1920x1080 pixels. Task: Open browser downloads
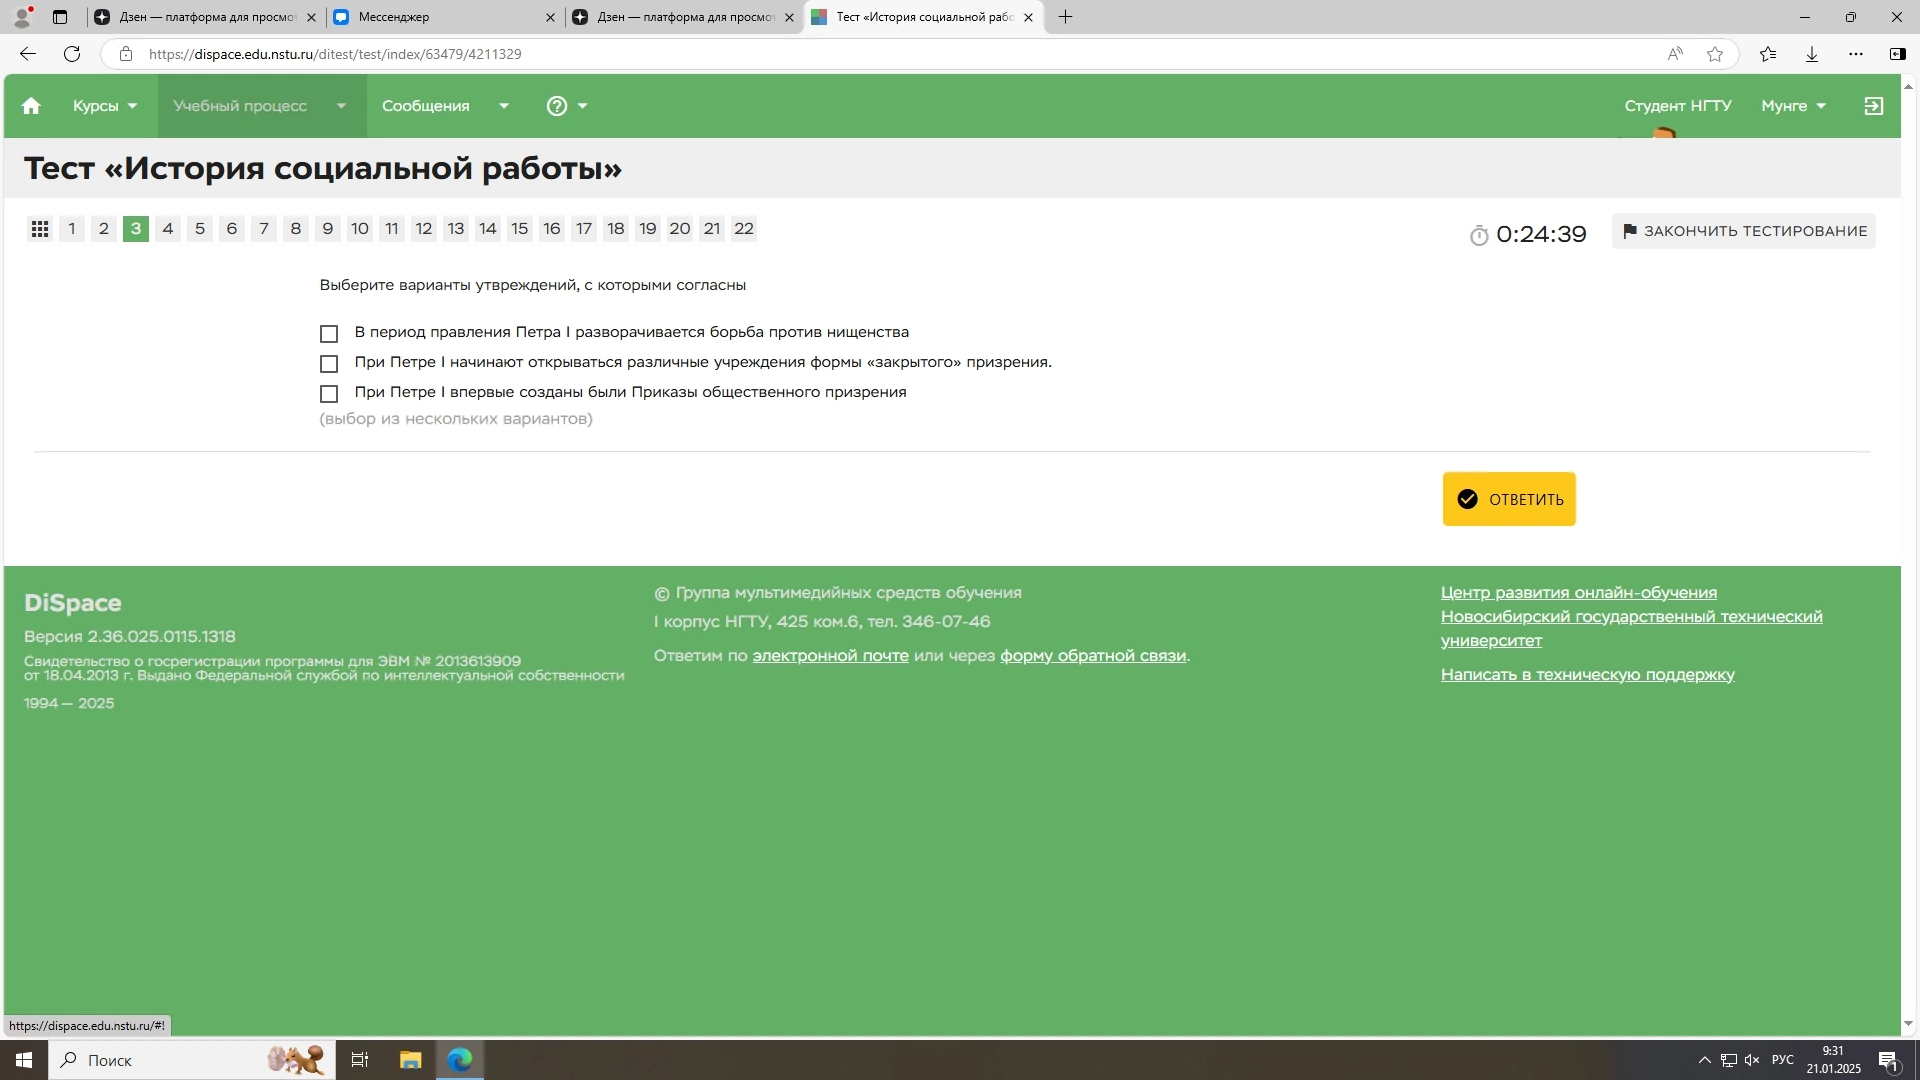pyautogui.click(x=1812, y=54)
